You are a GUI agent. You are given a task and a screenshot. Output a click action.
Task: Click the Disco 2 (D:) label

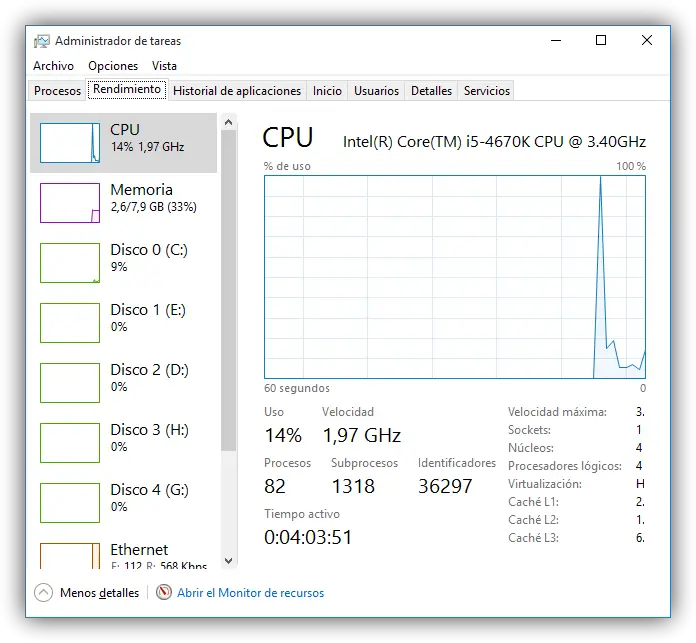click(x=149, y=370)
